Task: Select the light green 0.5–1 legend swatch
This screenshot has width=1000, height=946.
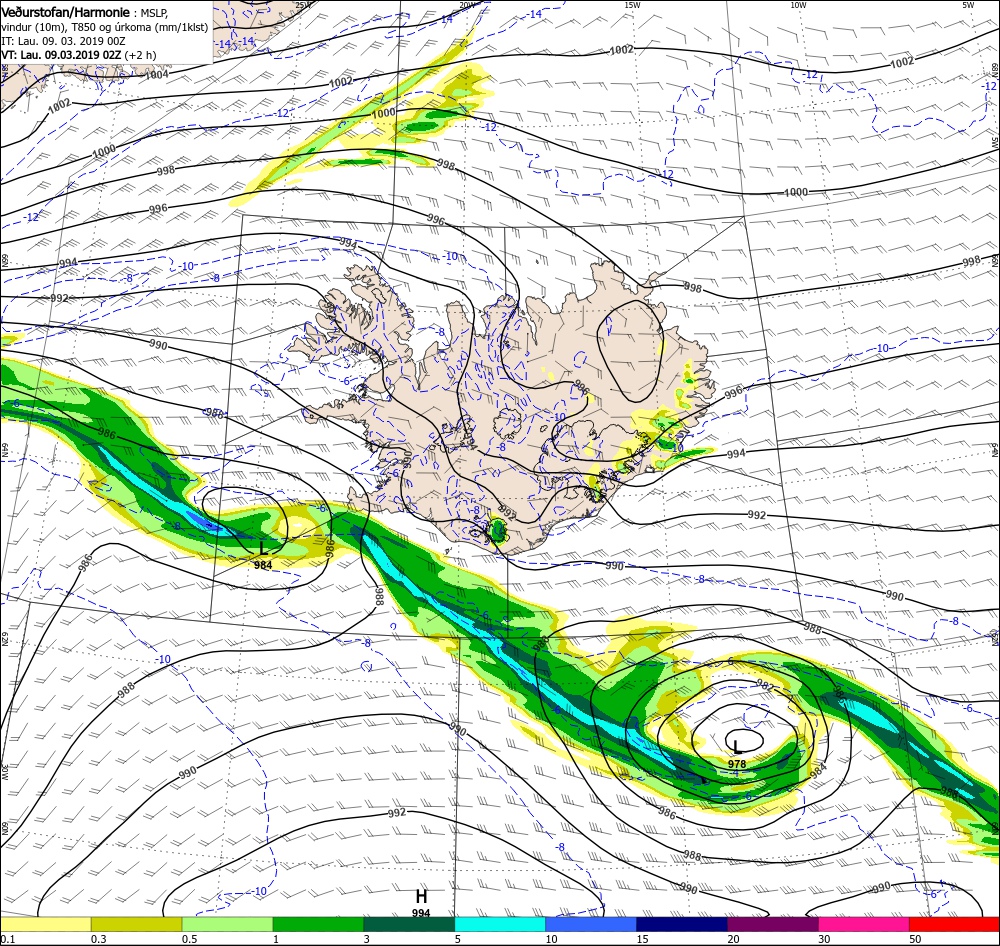Action: pos(228,924)
